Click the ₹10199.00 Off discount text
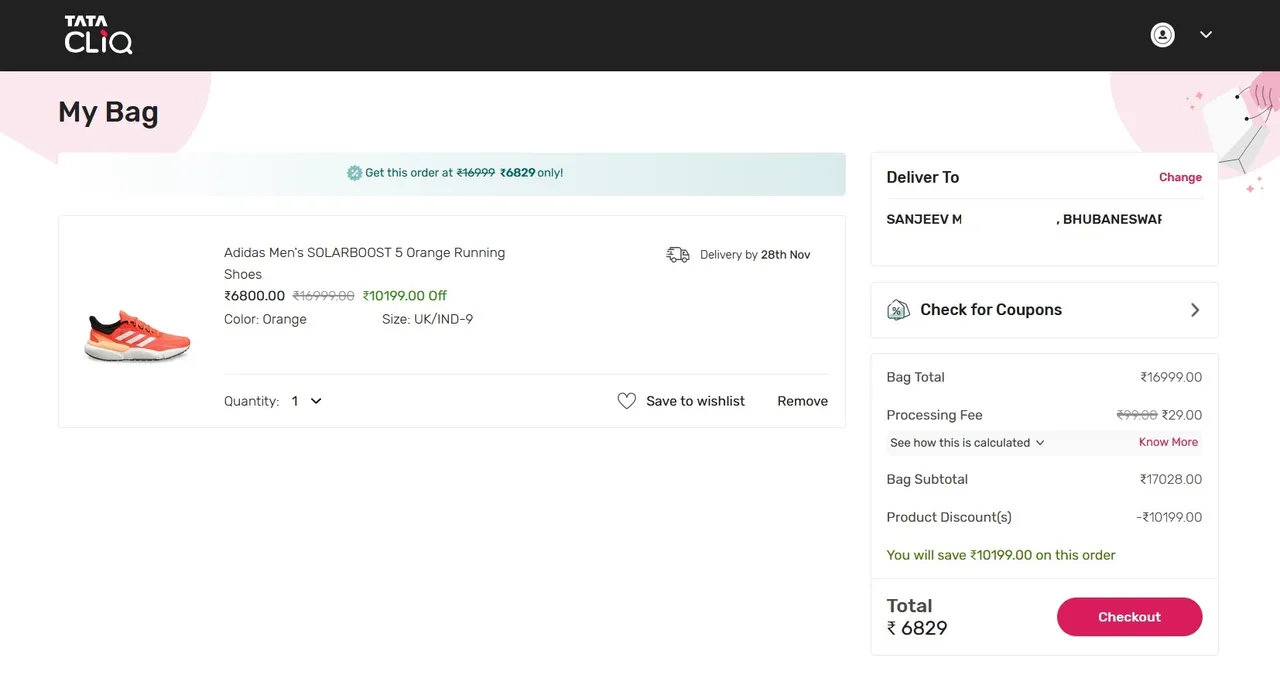The height and width of the screenshot is (682, 1280). tap(404, 296)
